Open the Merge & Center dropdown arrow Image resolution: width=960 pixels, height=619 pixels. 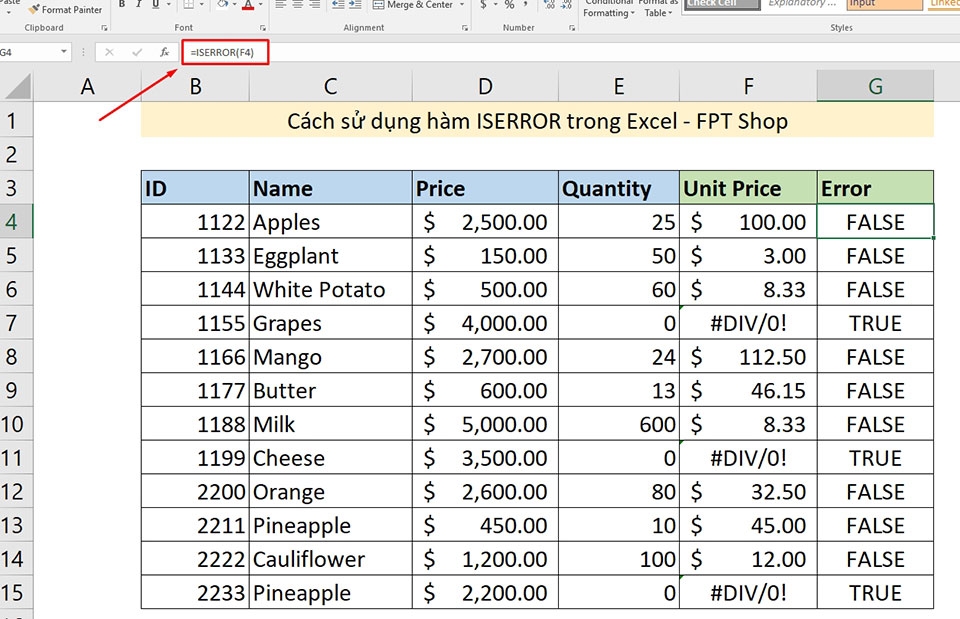pos(461,5)
